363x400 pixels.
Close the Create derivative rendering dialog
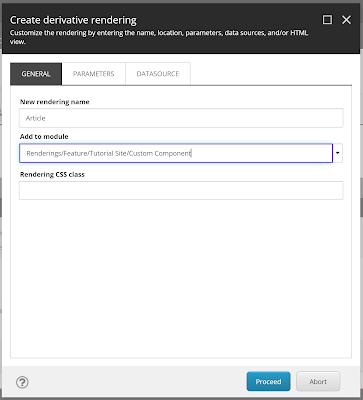tap(346, 20)
